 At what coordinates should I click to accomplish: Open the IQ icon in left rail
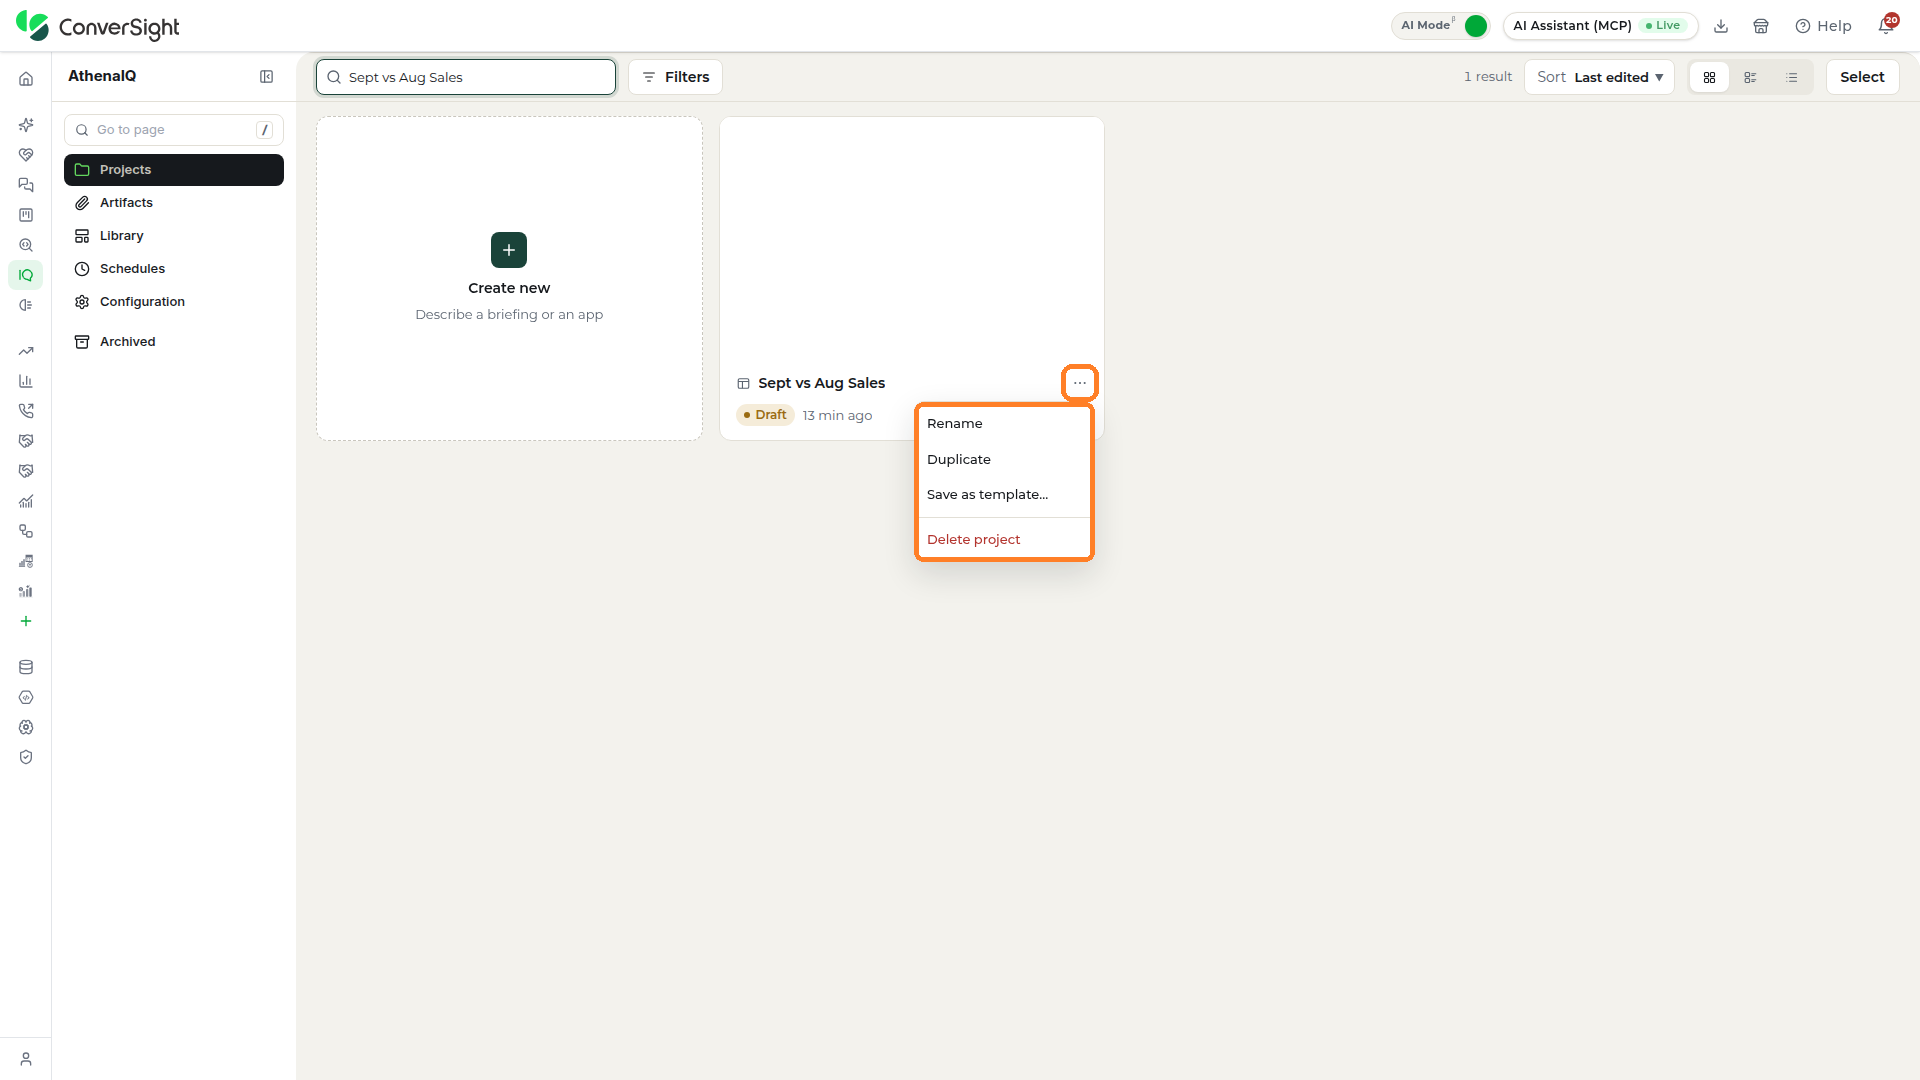pos(26,275)
